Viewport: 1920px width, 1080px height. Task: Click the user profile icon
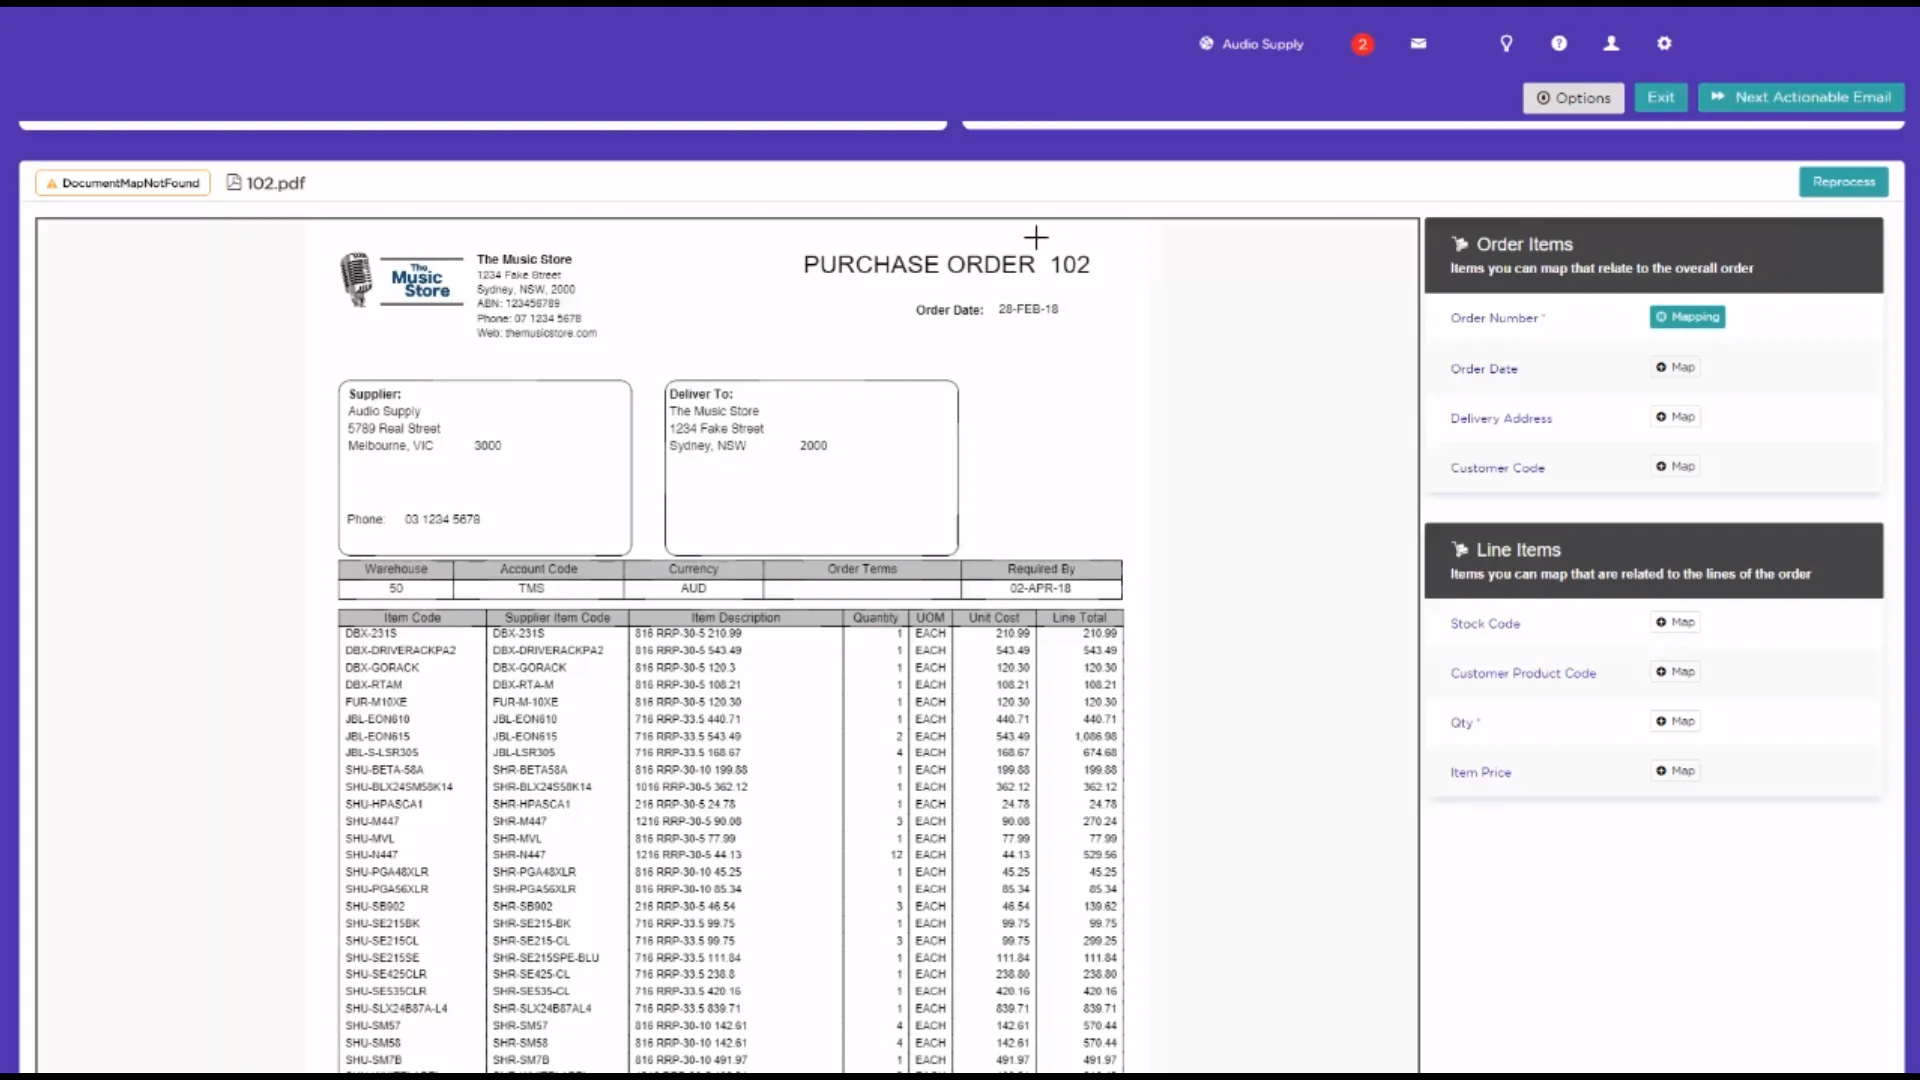(x=1611, y=43)
